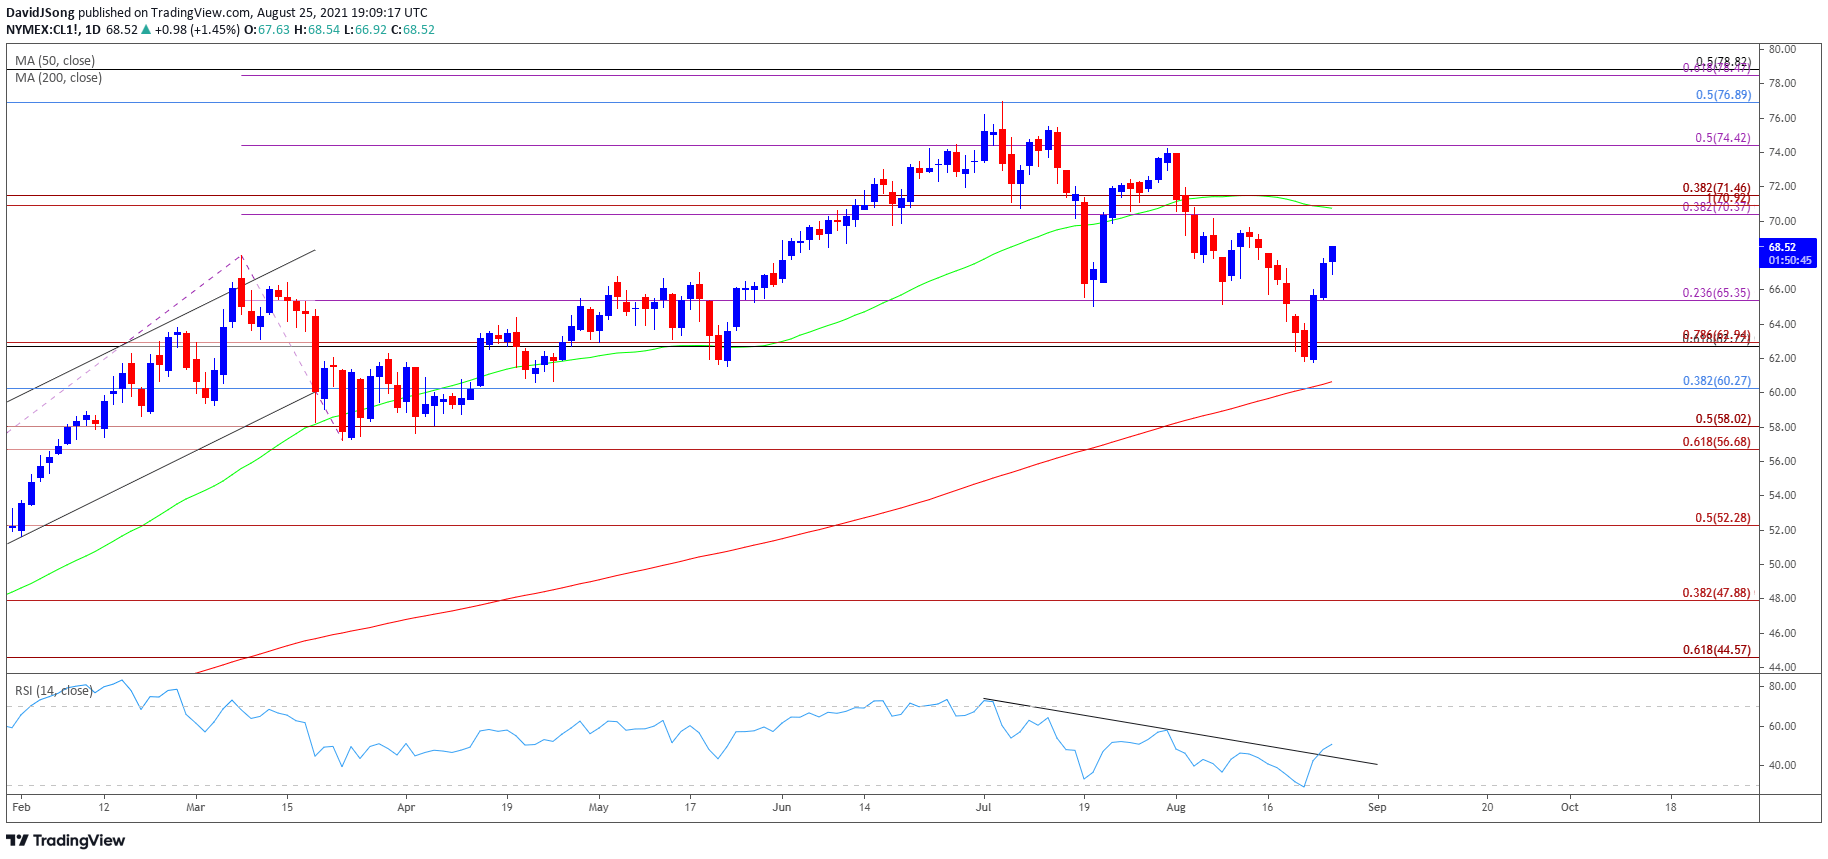The width and height of the screenshot is (1828, 859).
Task: Select the 0.618(56.68) Fibonacci label
Action: point(1716,442)
